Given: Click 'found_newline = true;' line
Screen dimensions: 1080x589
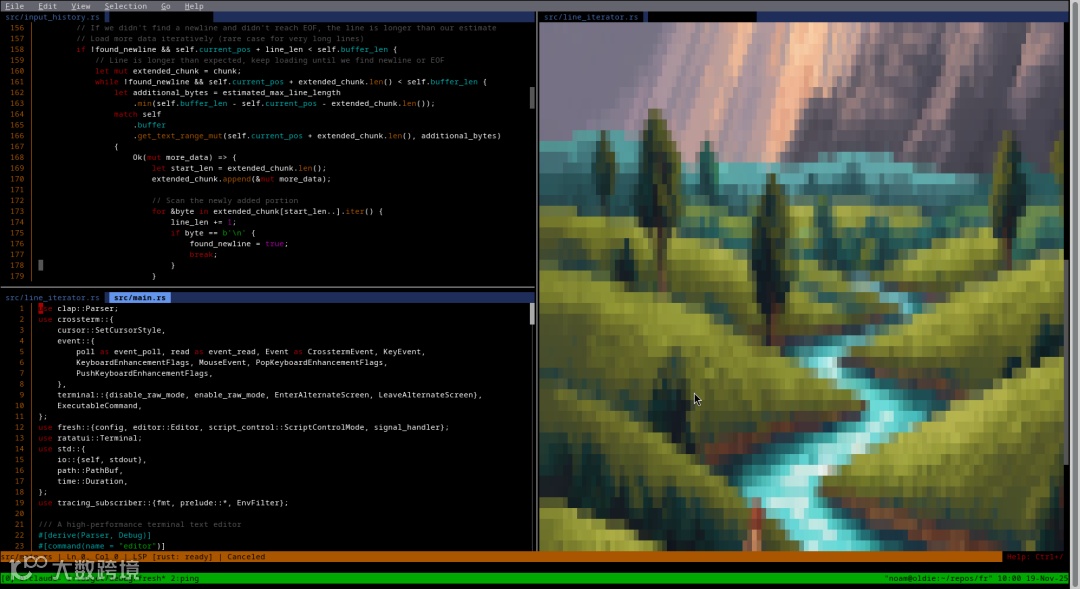Looking at the screenshot, I should point(239,244).
